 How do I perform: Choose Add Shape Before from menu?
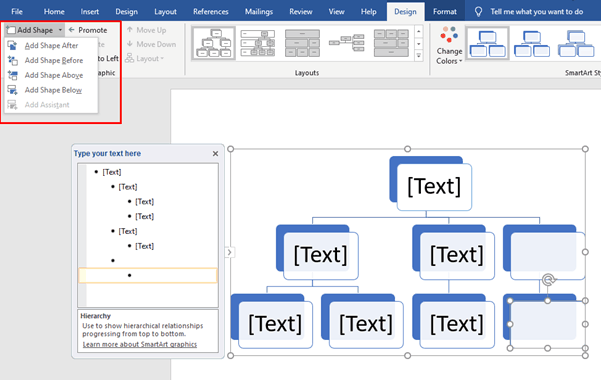[54, 61]
